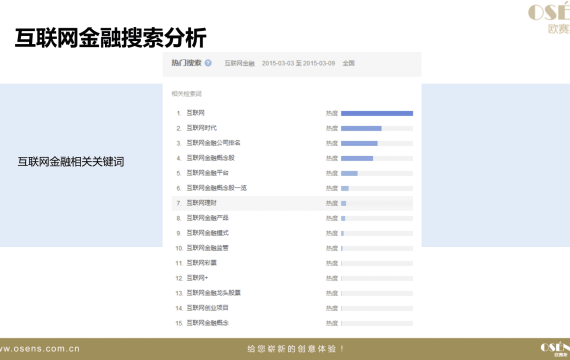Click the 相关检索词 section label
Viewport: 570px width, 360px height.
pos(186,94)
